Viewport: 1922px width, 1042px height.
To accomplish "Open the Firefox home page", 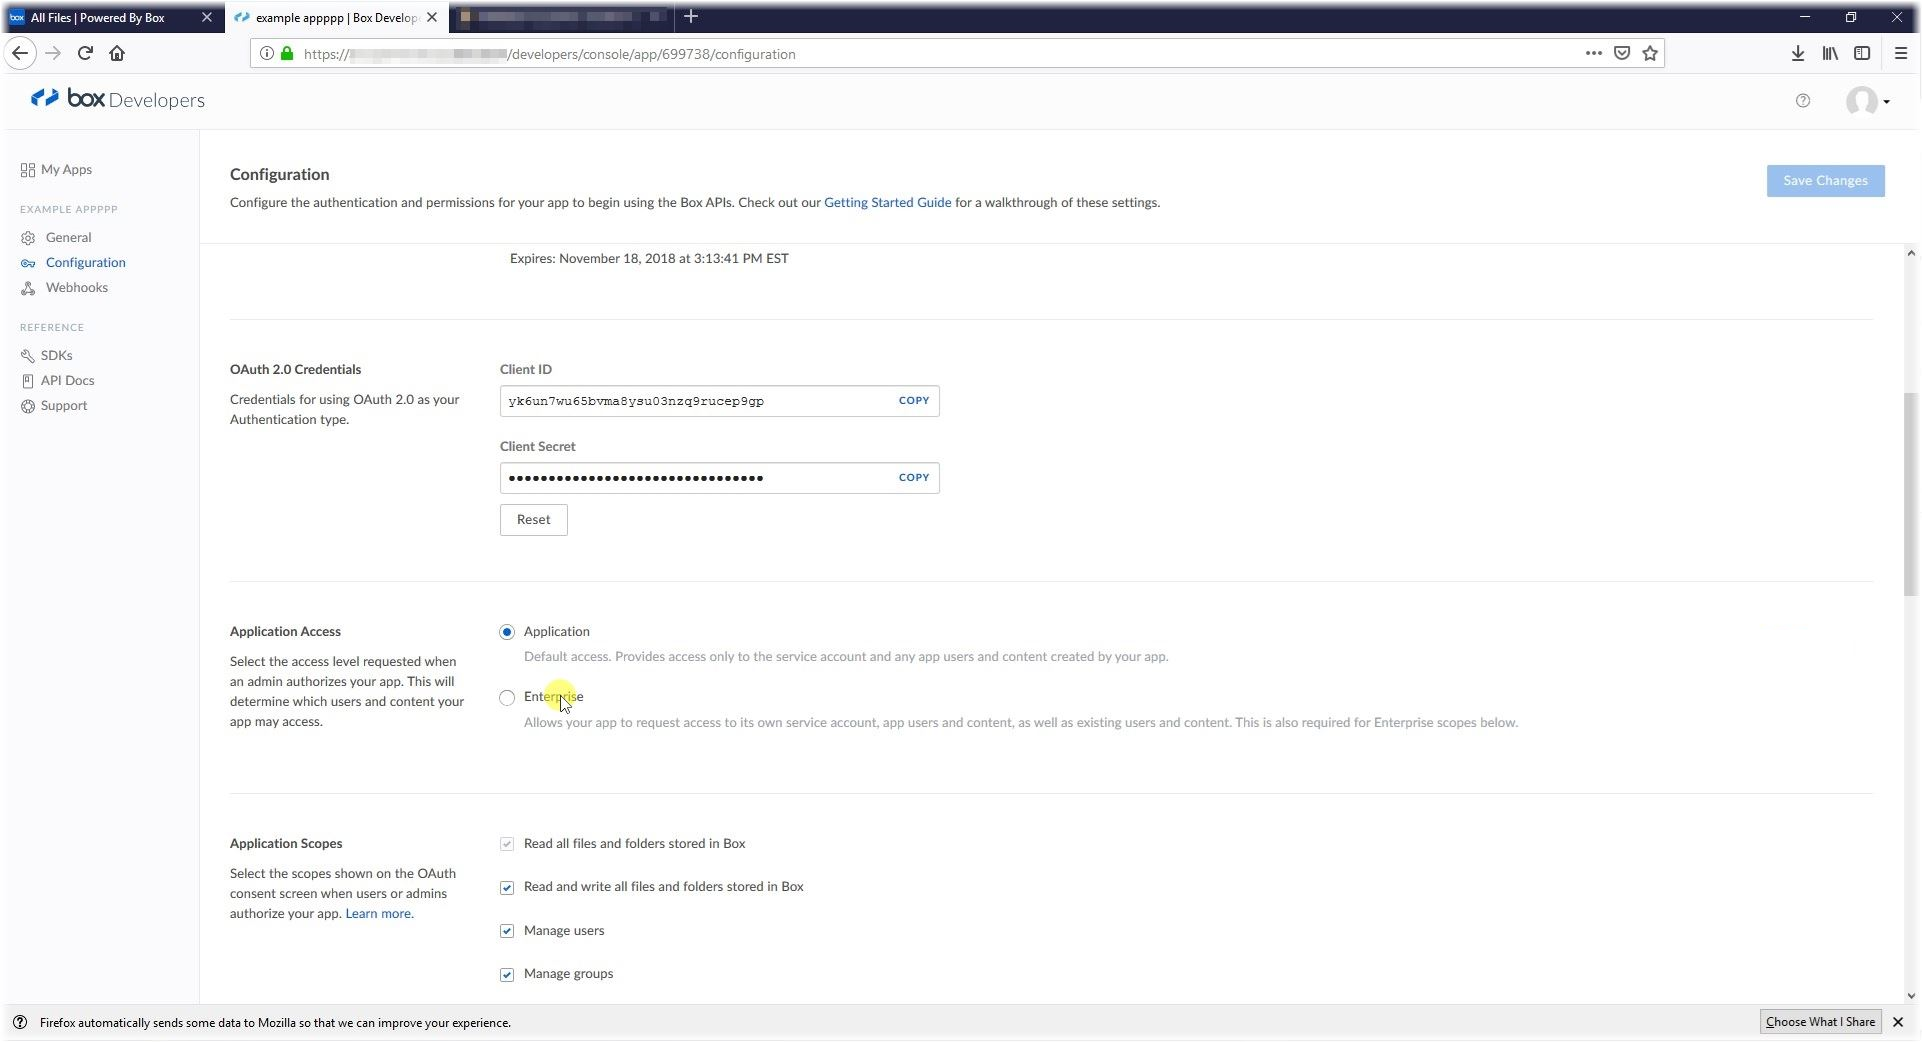I will pos(117,54).
